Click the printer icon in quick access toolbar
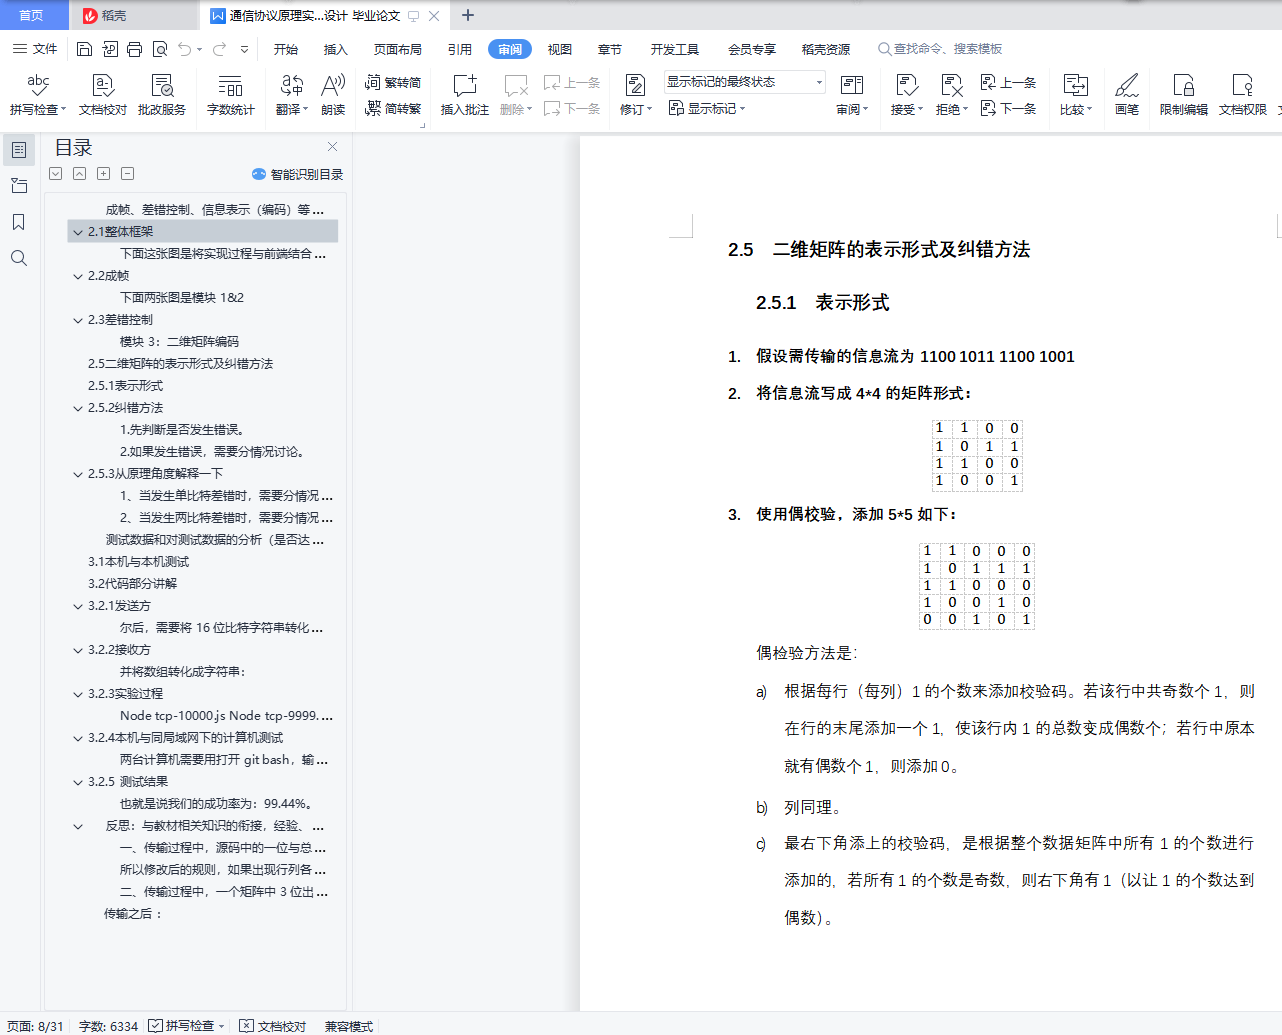The width and height of the screenshot is (1282, 1035). tap(134, 49)
